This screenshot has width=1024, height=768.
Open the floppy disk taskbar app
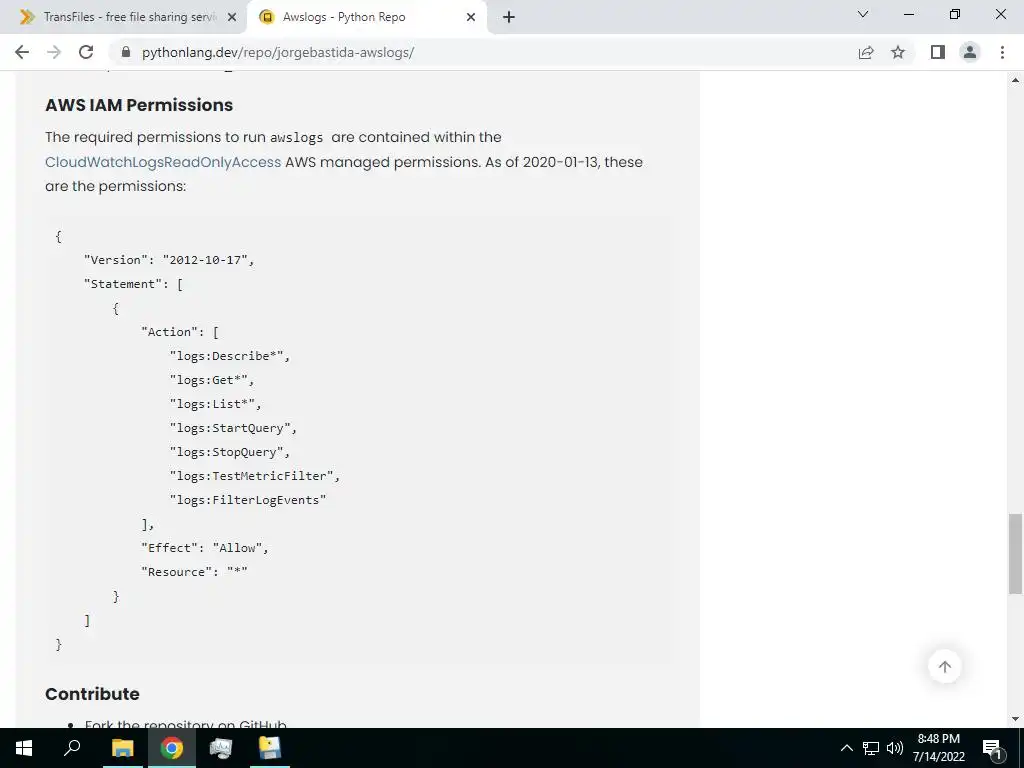coord(269,748)
